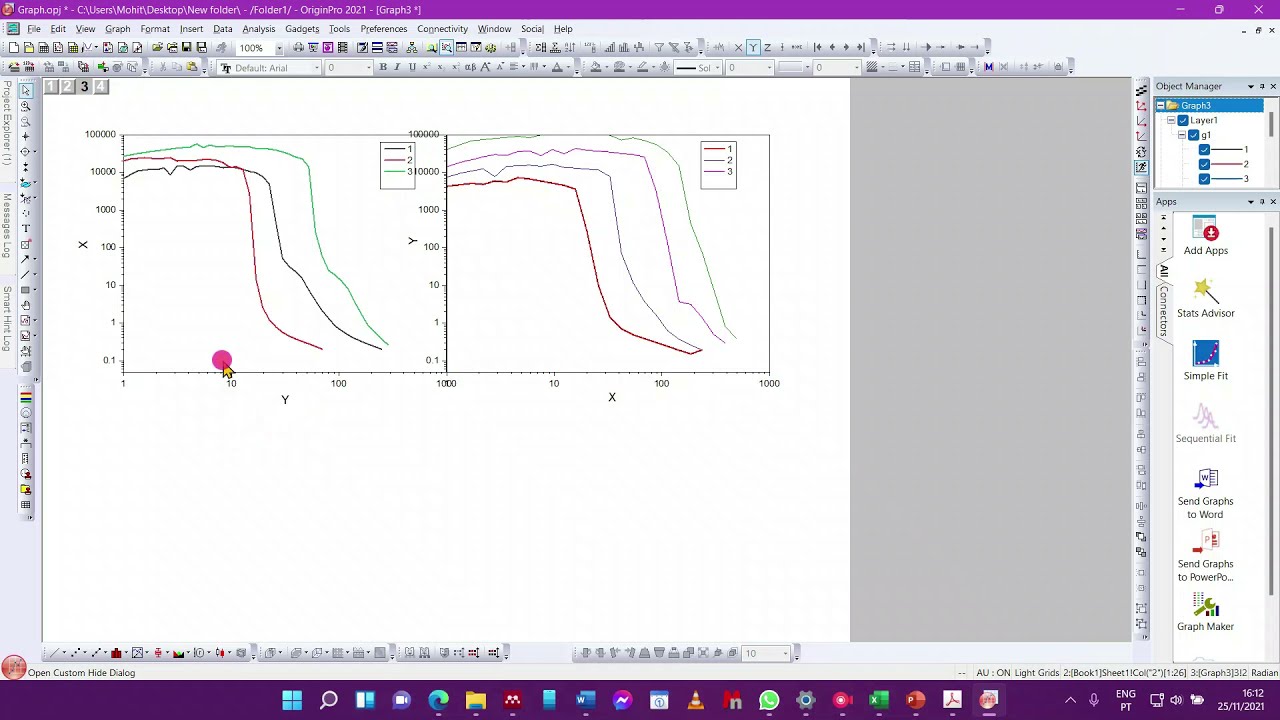Viewport: 1280px width, 720px height.
Task: Open the Default: Arial font dropdown
Action: coord(316,68)
